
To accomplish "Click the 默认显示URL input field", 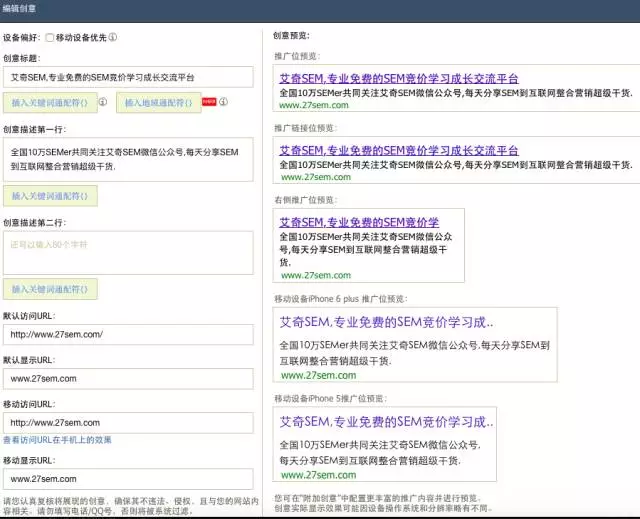I will [128, 379].
